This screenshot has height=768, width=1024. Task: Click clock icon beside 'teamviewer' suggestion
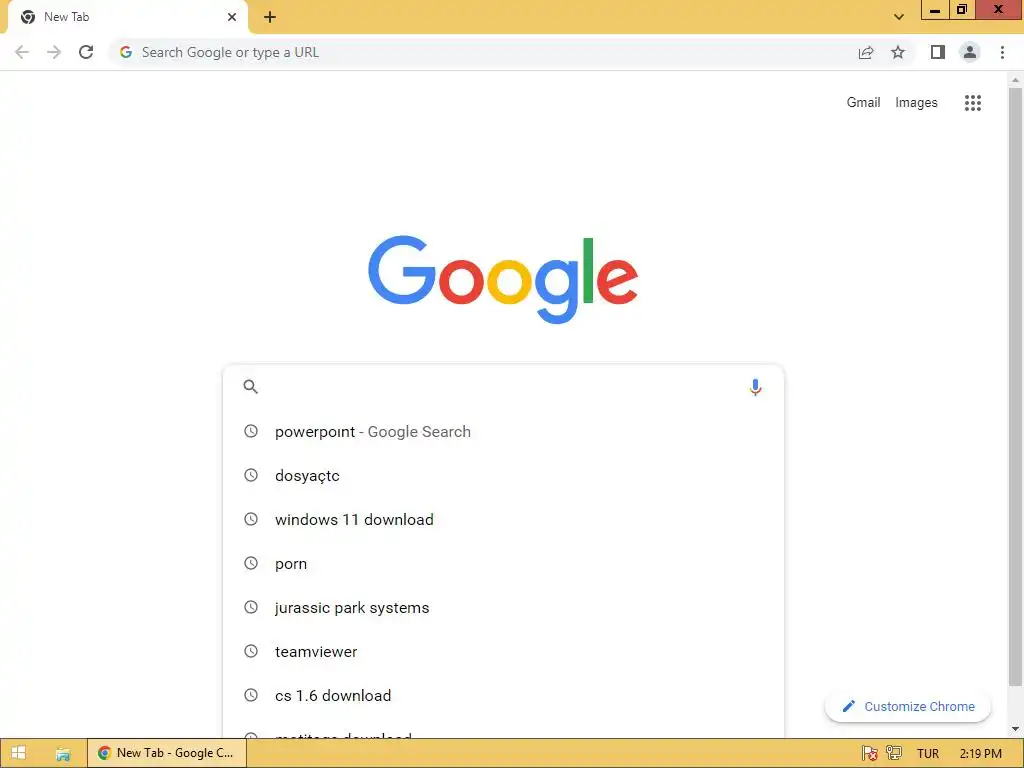coord(251,651)
